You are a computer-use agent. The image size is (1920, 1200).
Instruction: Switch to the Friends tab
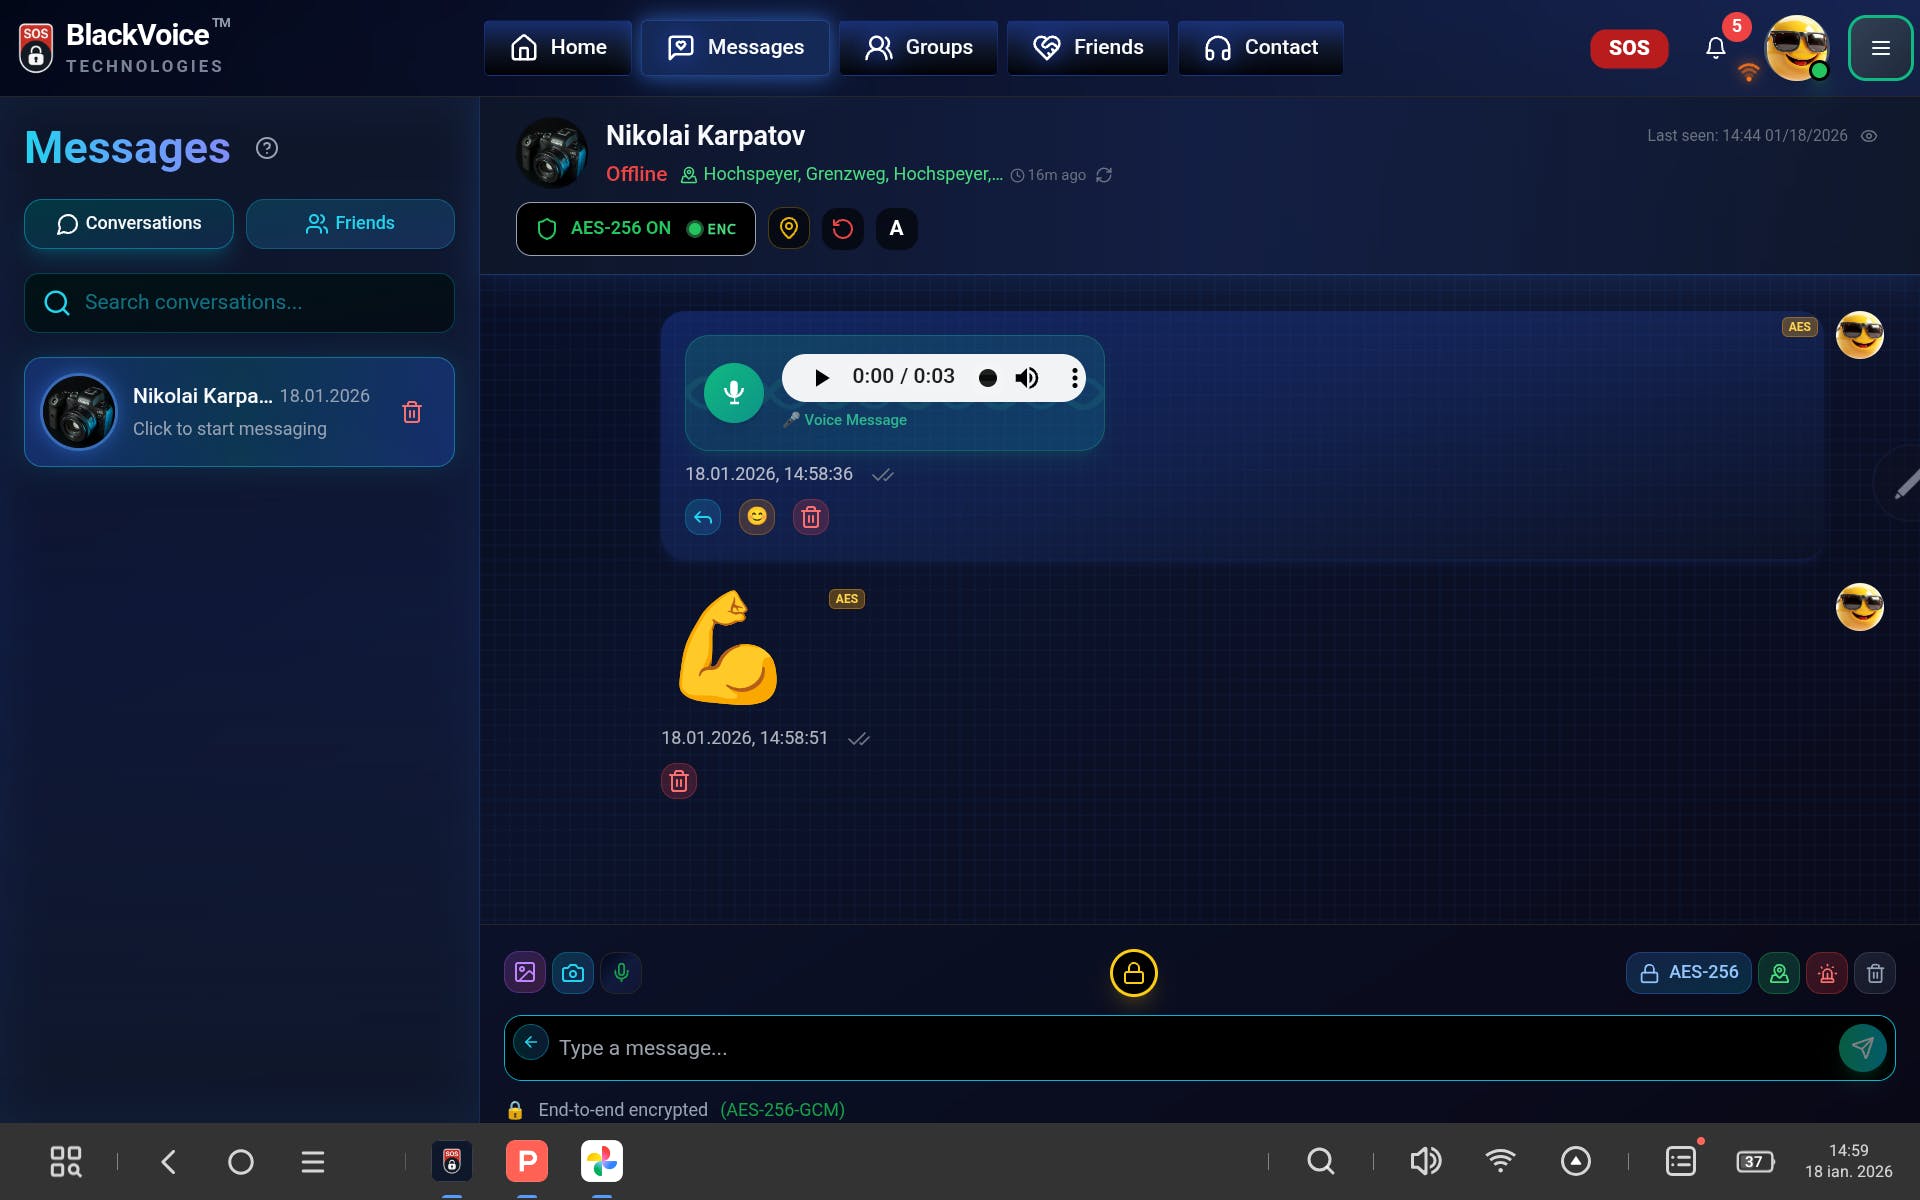tap(350, 224)
